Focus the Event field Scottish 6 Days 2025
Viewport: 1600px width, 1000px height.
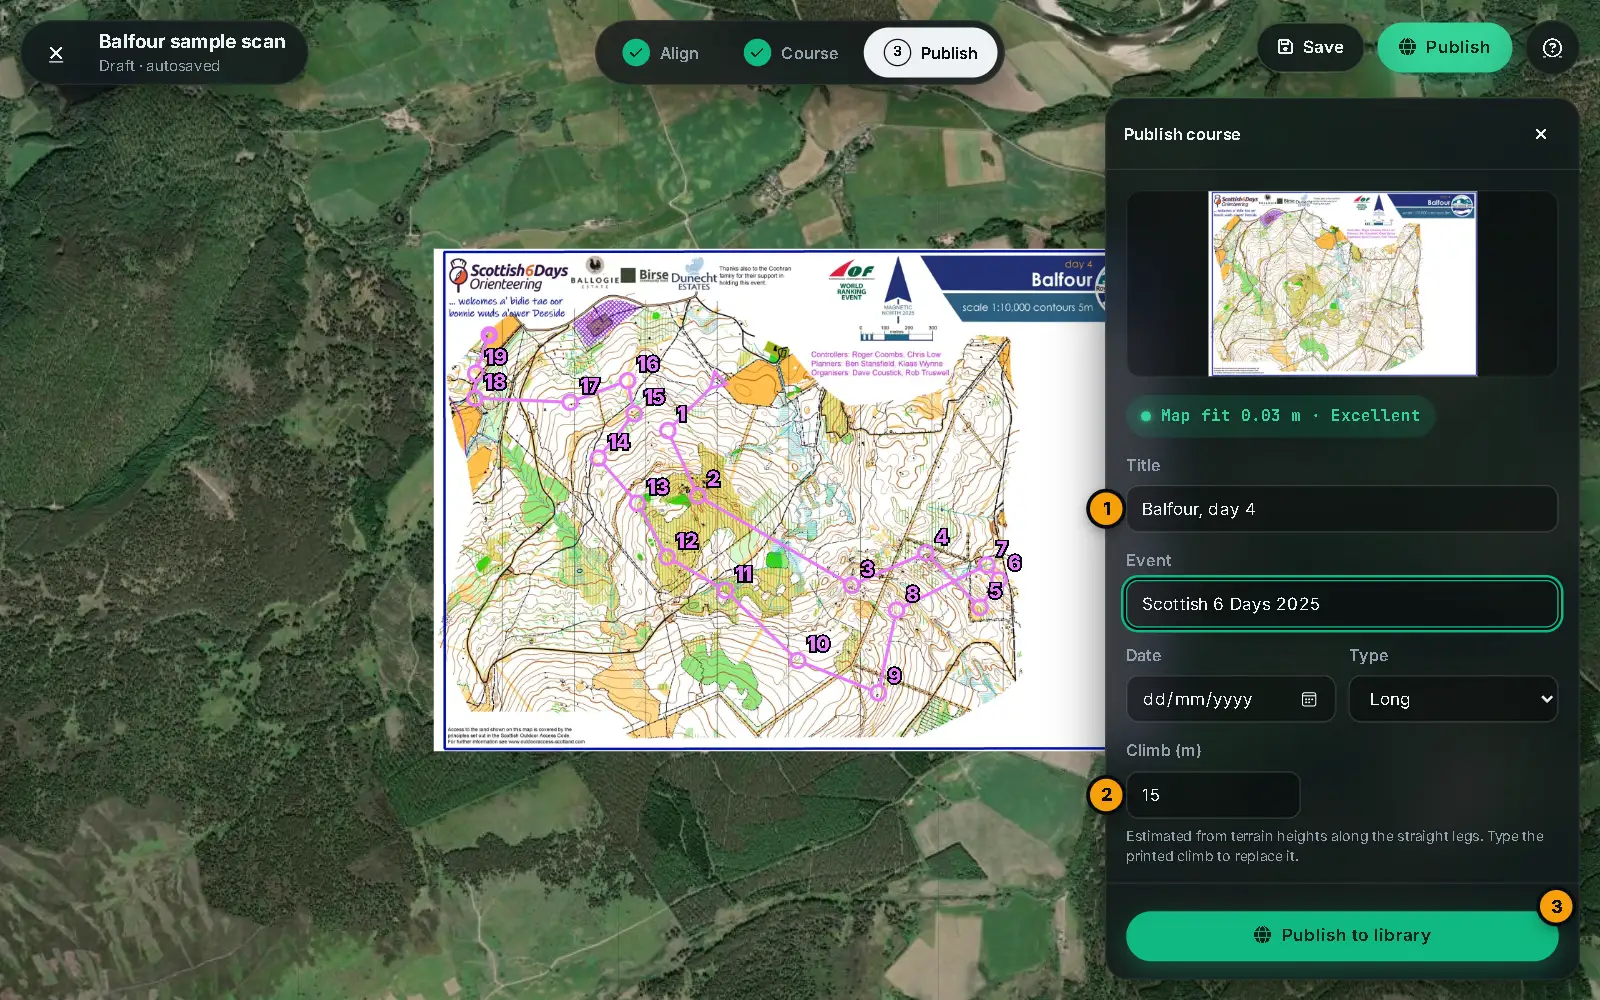point(1342,604)
